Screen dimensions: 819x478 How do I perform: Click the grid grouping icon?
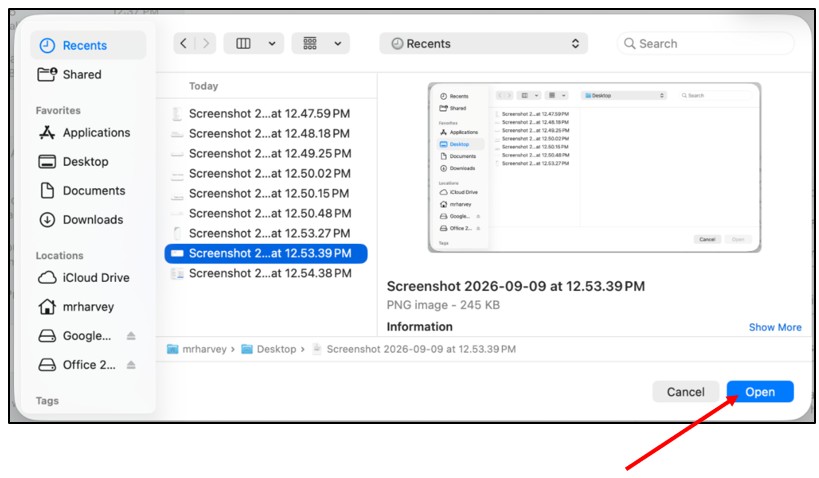click(x=310, y=43)
